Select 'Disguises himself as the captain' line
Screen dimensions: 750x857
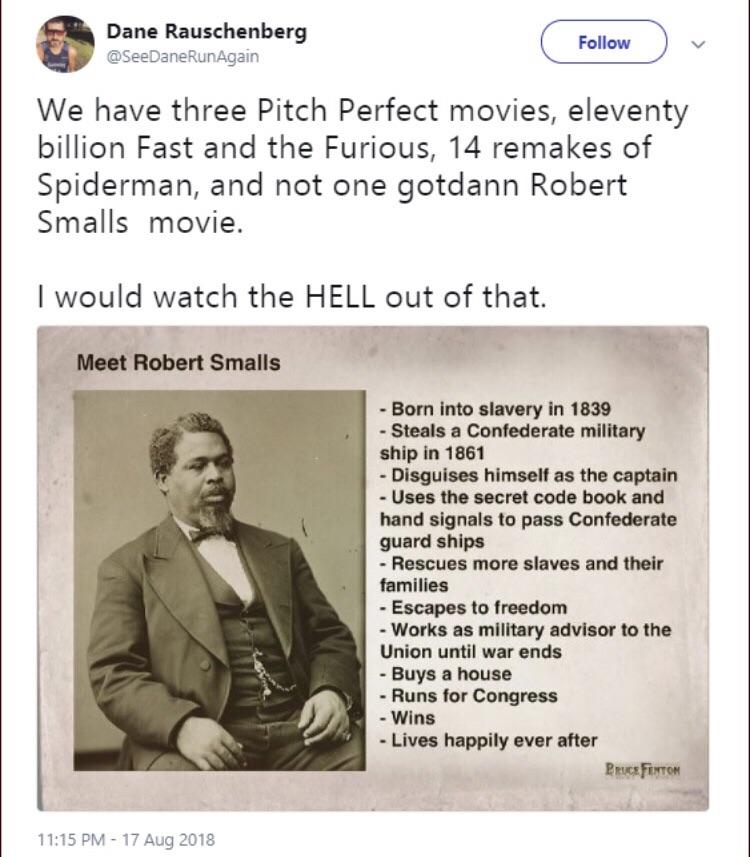coord(529,475)
